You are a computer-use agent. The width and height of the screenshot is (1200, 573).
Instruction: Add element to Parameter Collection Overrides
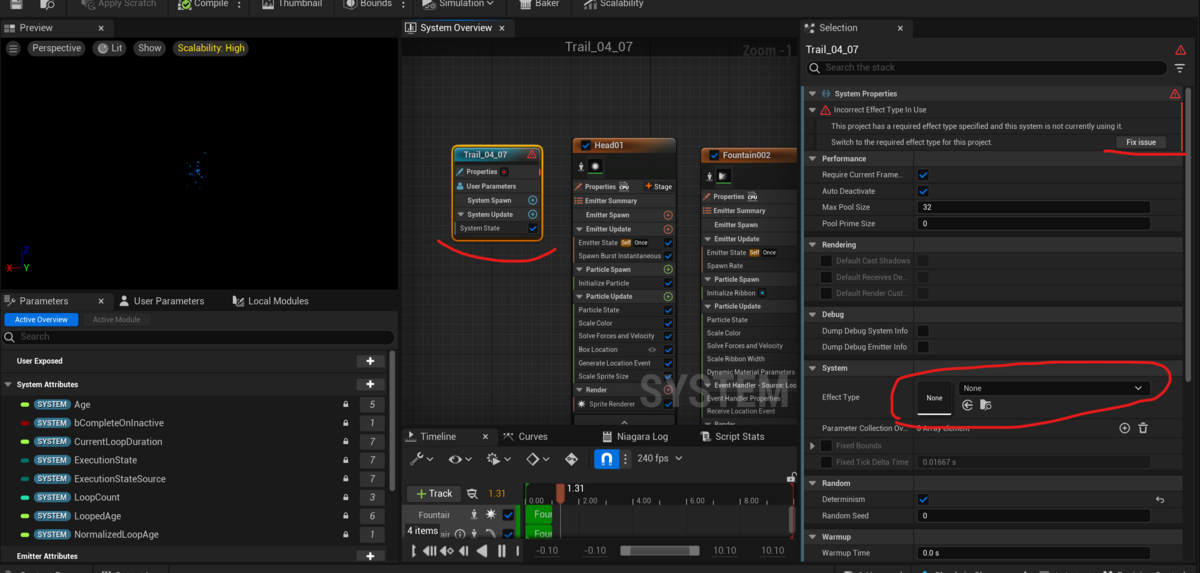[1124, 428]
